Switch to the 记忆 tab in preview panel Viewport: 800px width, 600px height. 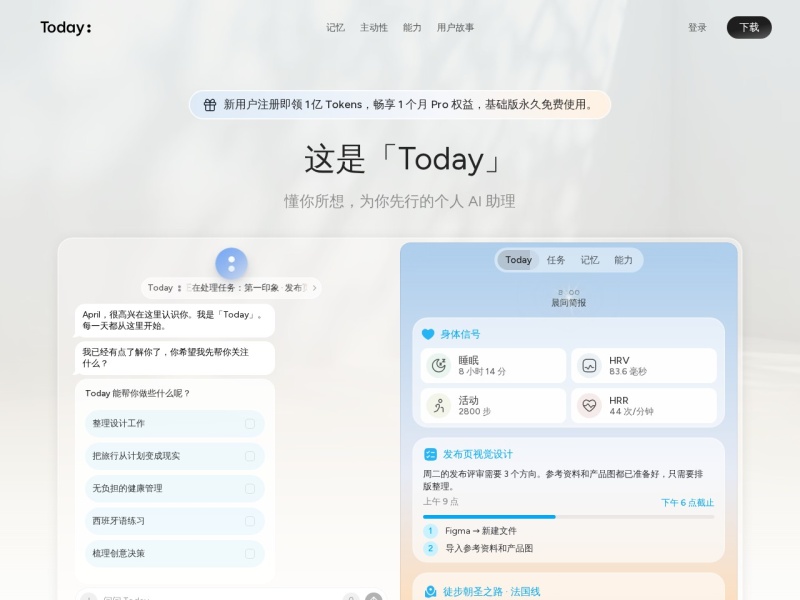[589, 260]
